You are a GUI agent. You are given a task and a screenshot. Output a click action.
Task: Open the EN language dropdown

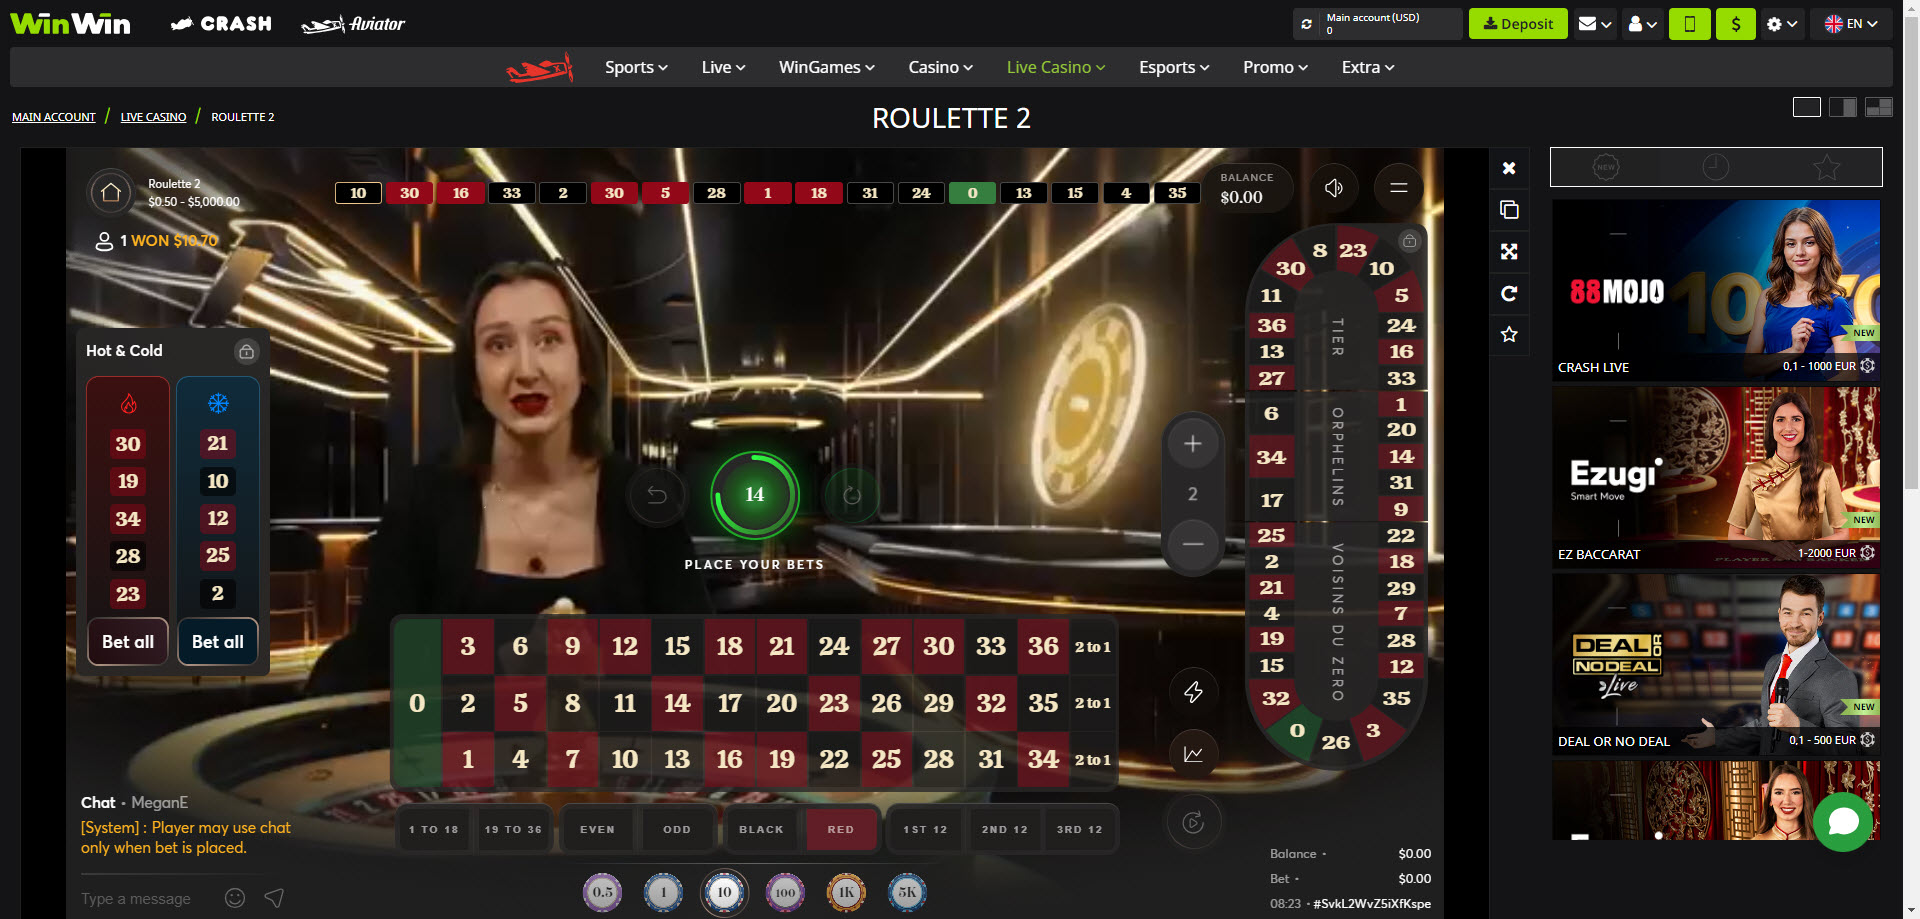(x=1851, y=24)
